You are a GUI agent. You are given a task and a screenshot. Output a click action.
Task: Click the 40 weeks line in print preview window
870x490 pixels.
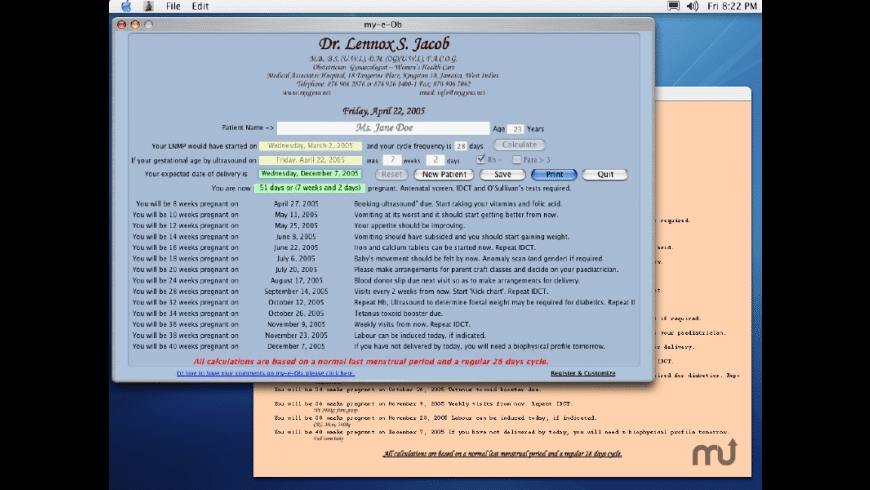[x=501, y=432]
